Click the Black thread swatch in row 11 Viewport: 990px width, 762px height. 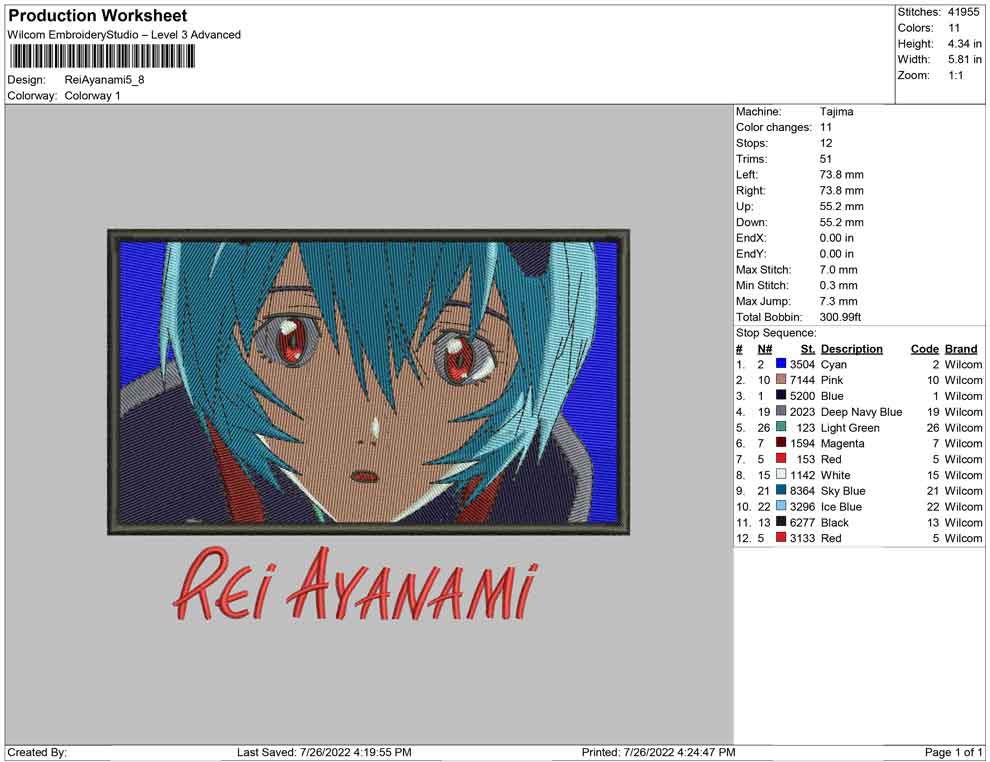click(x=781, y=522)
